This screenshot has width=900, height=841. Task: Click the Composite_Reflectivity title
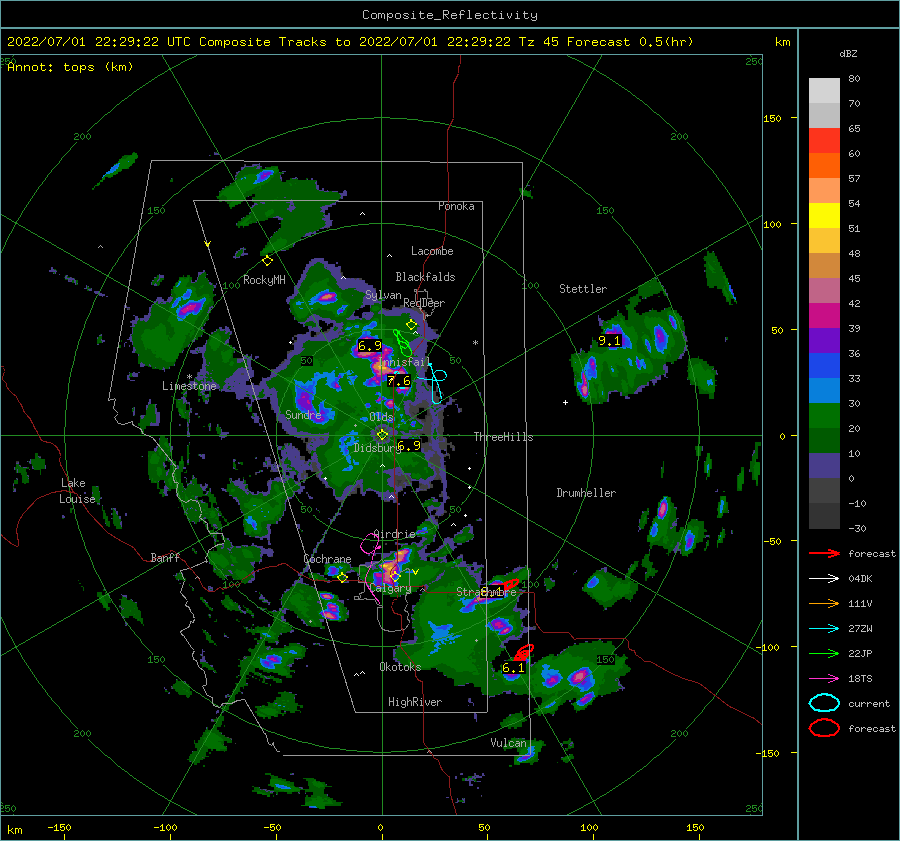(x=449, y=15)
